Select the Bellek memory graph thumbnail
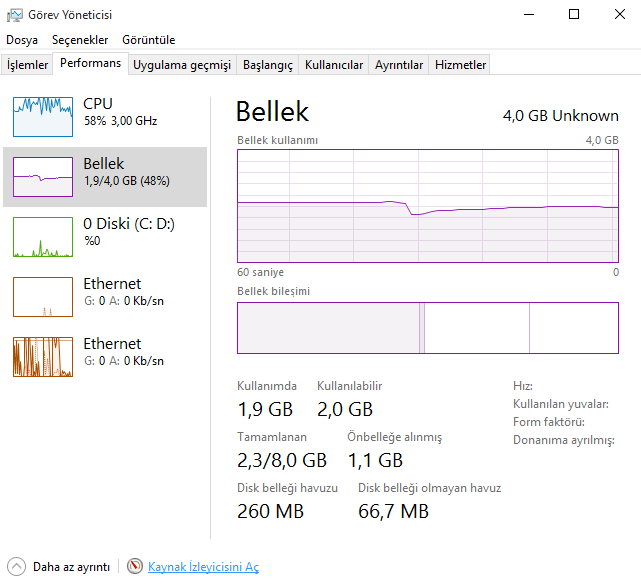 pyautogui.click(x=43, y=177)
